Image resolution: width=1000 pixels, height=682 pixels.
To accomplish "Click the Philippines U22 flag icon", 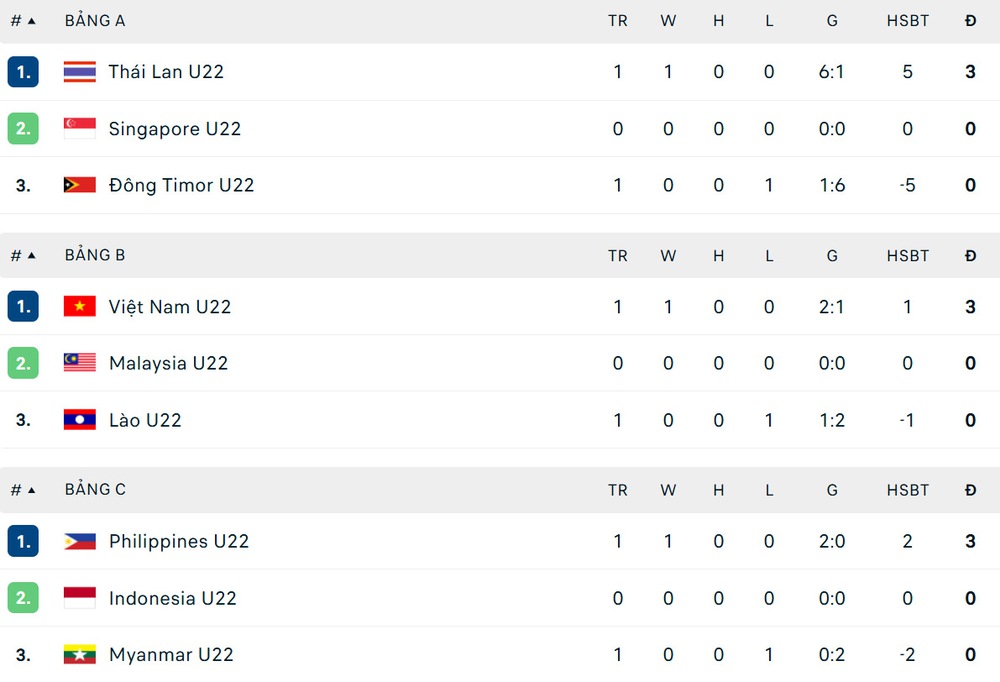I will (79, 541).
